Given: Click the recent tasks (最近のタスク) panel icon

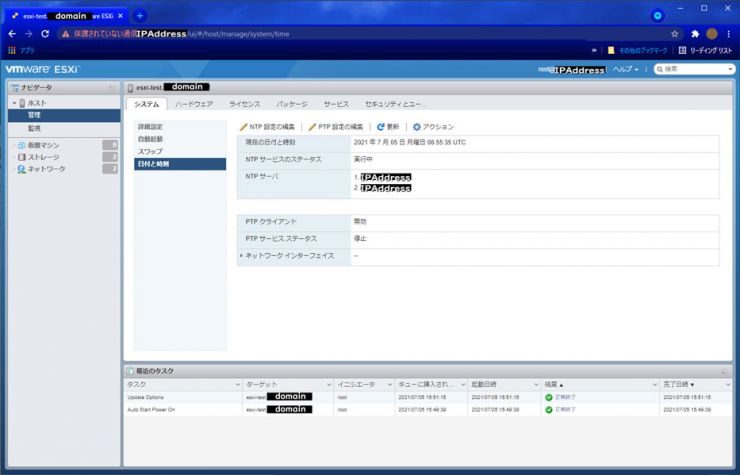Looking at the screenshot, I should tap(130, 371).
